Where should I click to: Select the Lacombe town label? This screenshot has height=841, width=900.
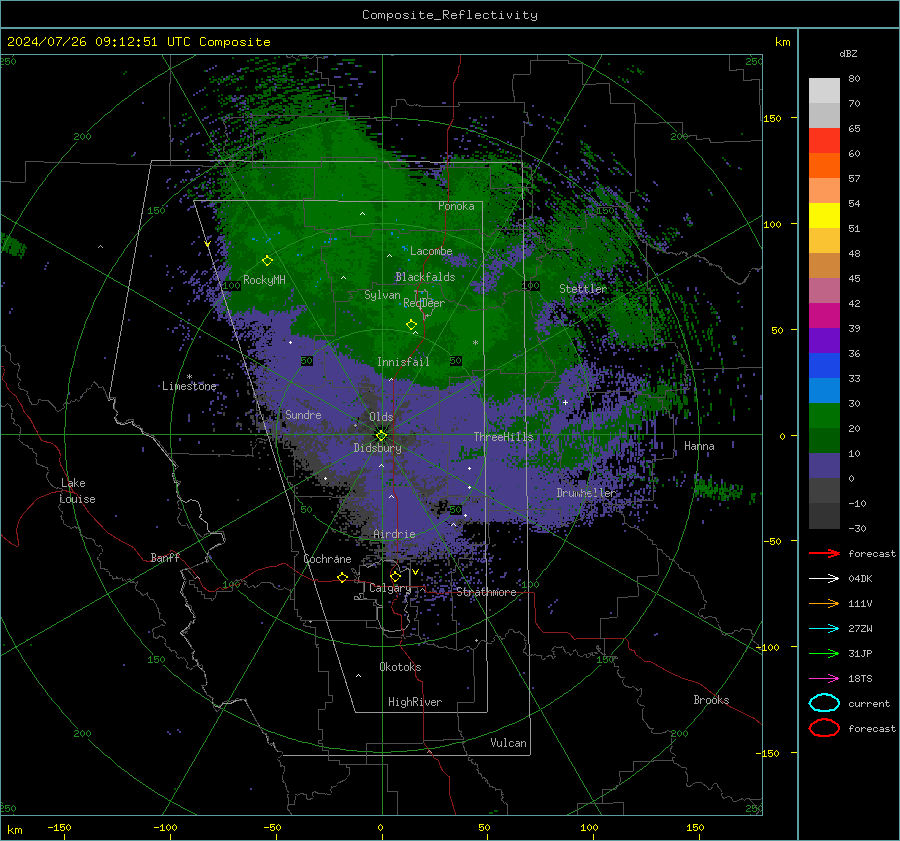pyautogui.click(x=431, y=251)
